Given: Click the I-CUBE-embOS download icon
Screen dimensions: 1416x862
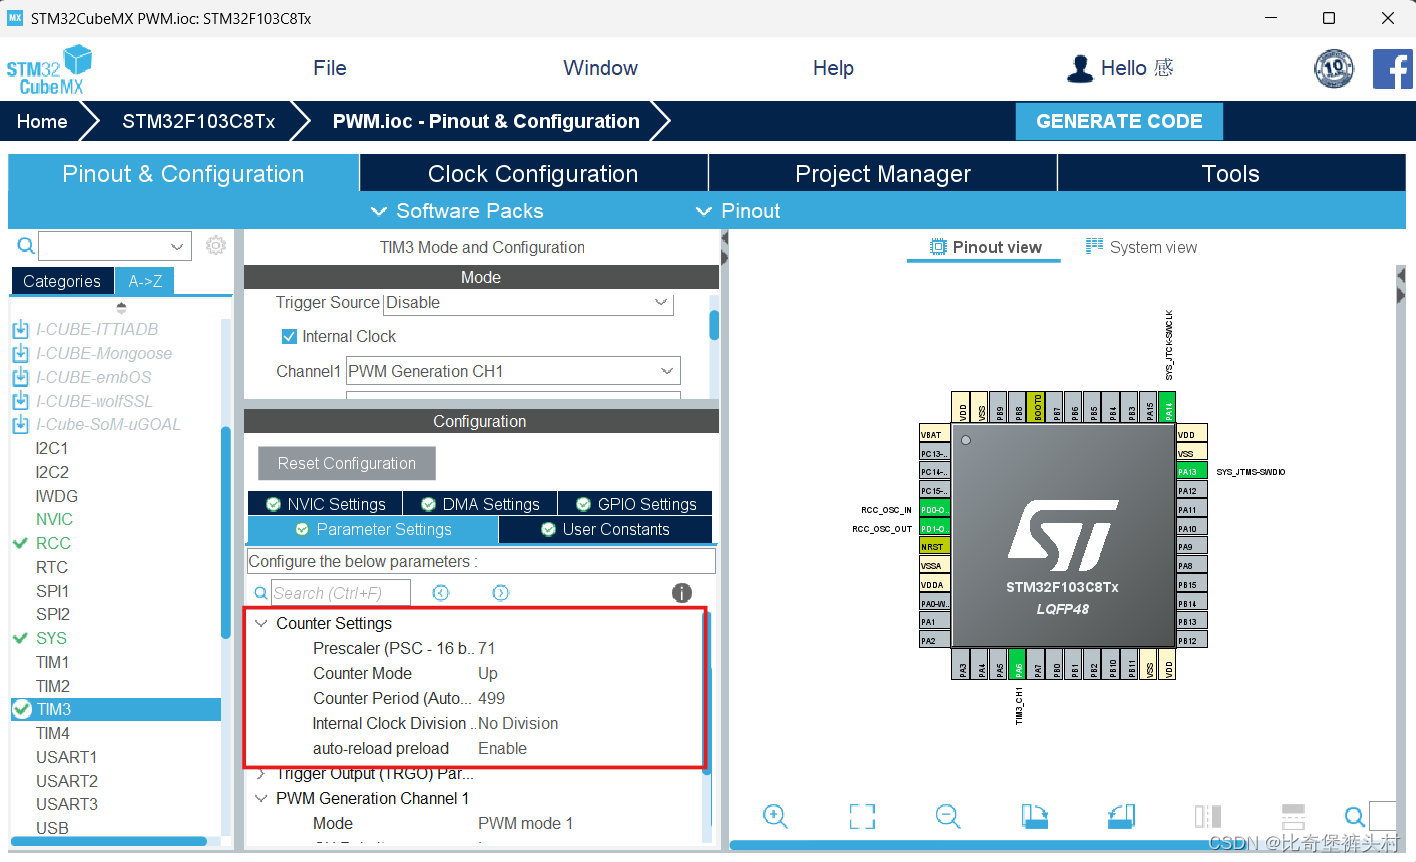Looking at the screenshot, I should 20,377.
